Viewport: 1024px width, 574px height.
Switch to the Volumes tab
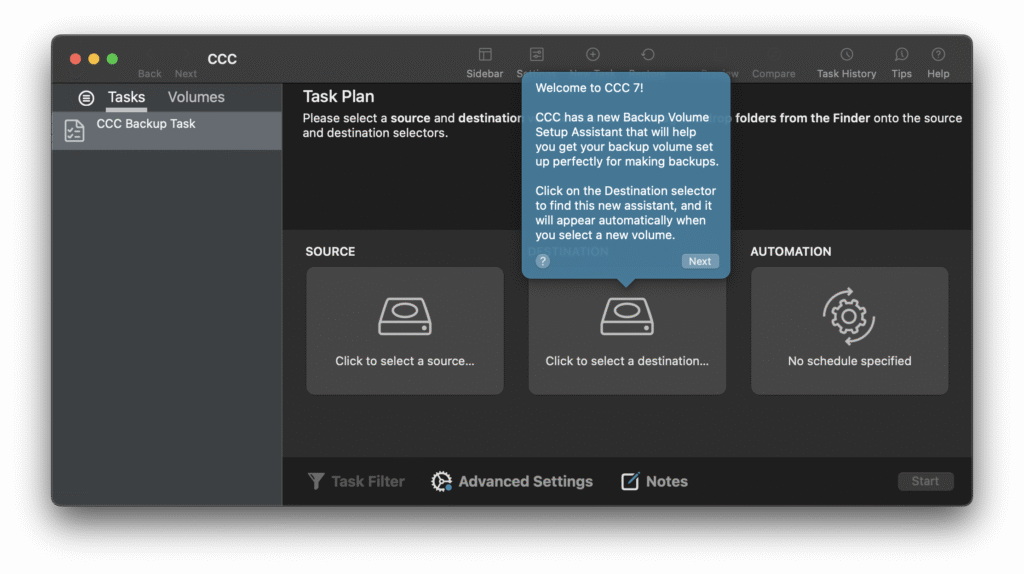tap(196, 97)
